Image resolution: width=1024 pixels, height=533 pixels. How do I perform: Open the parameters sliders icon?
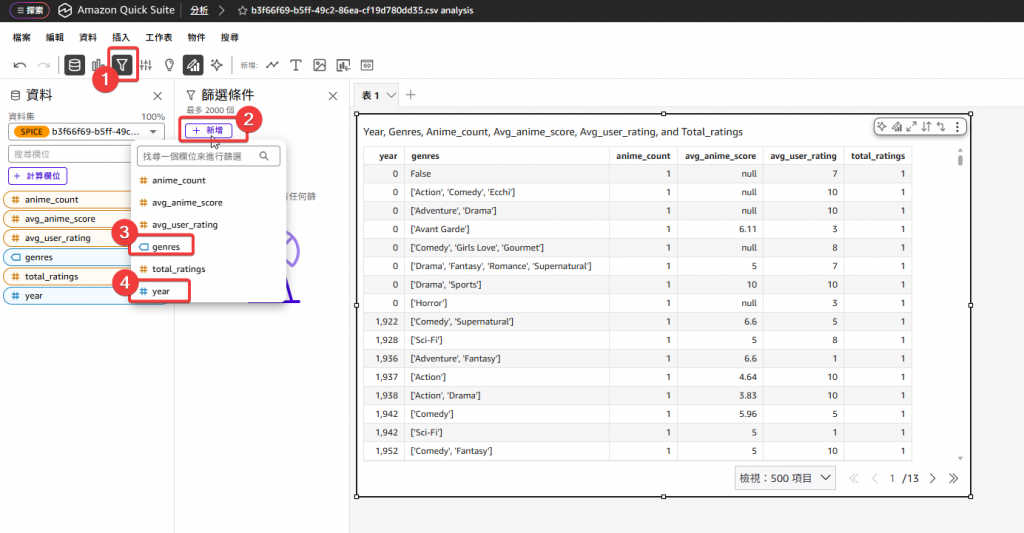[x=146, y=65]
